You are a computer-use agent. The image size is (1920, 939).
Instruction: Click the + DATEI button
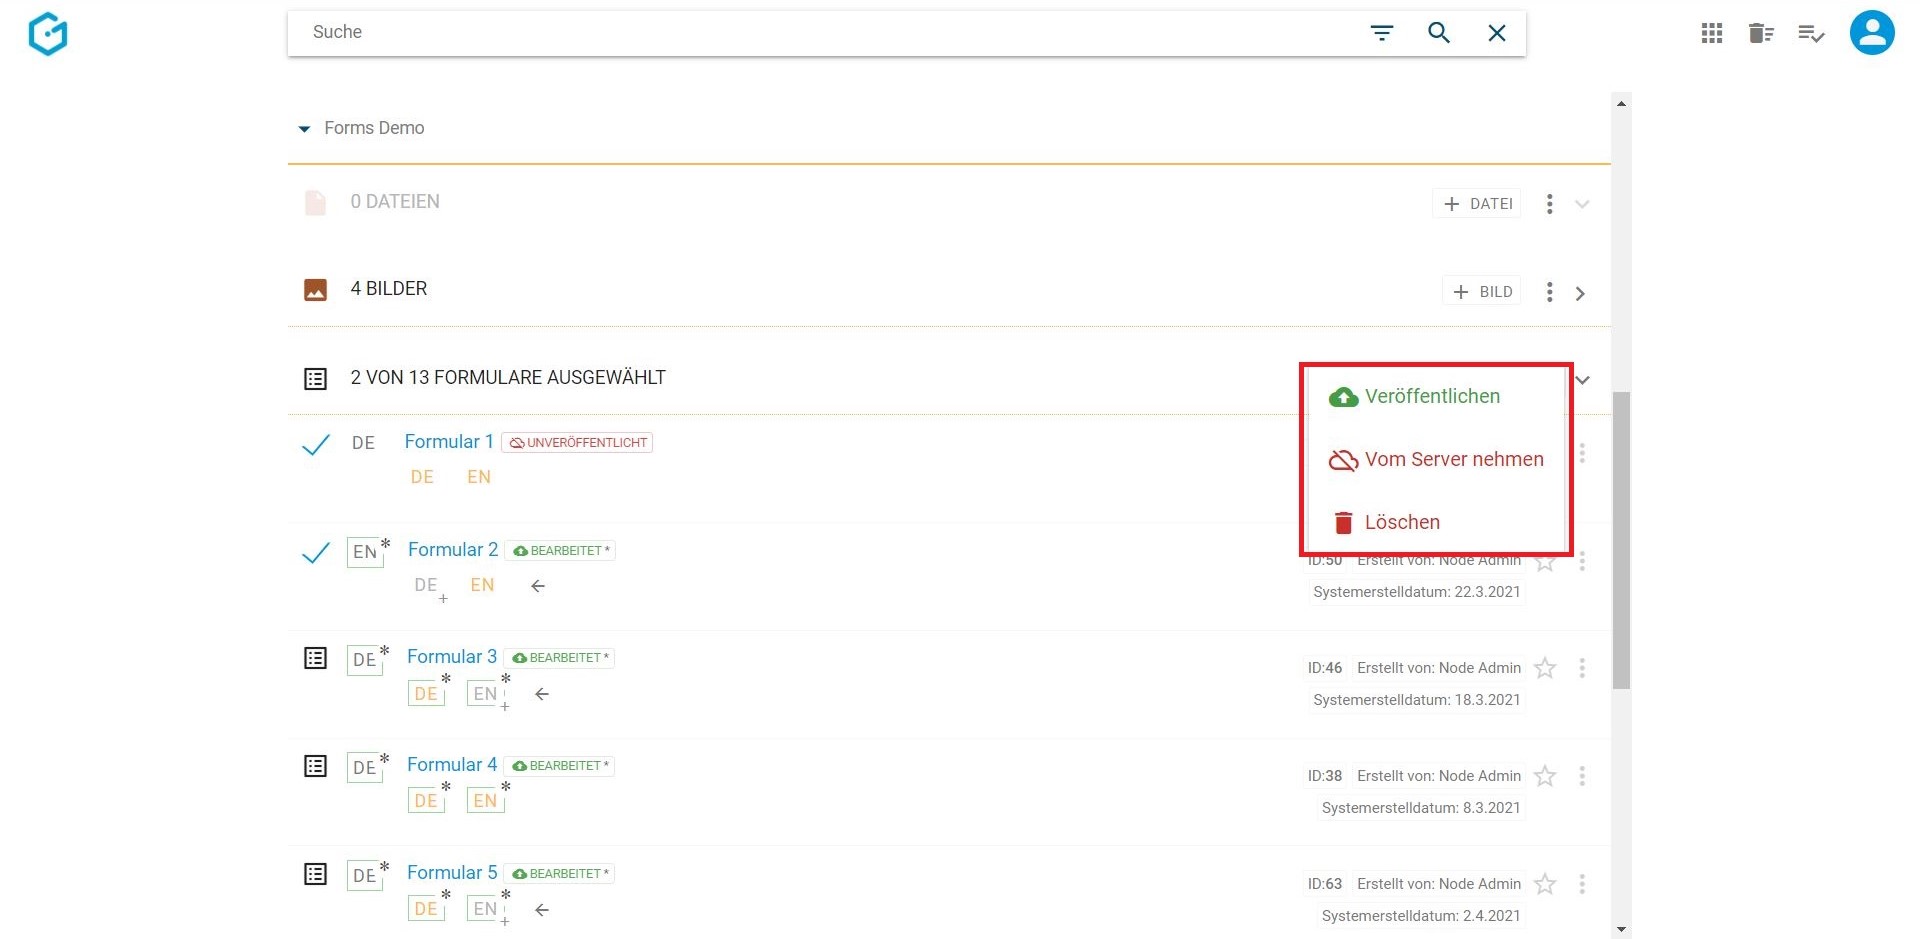click(1477, 204)
